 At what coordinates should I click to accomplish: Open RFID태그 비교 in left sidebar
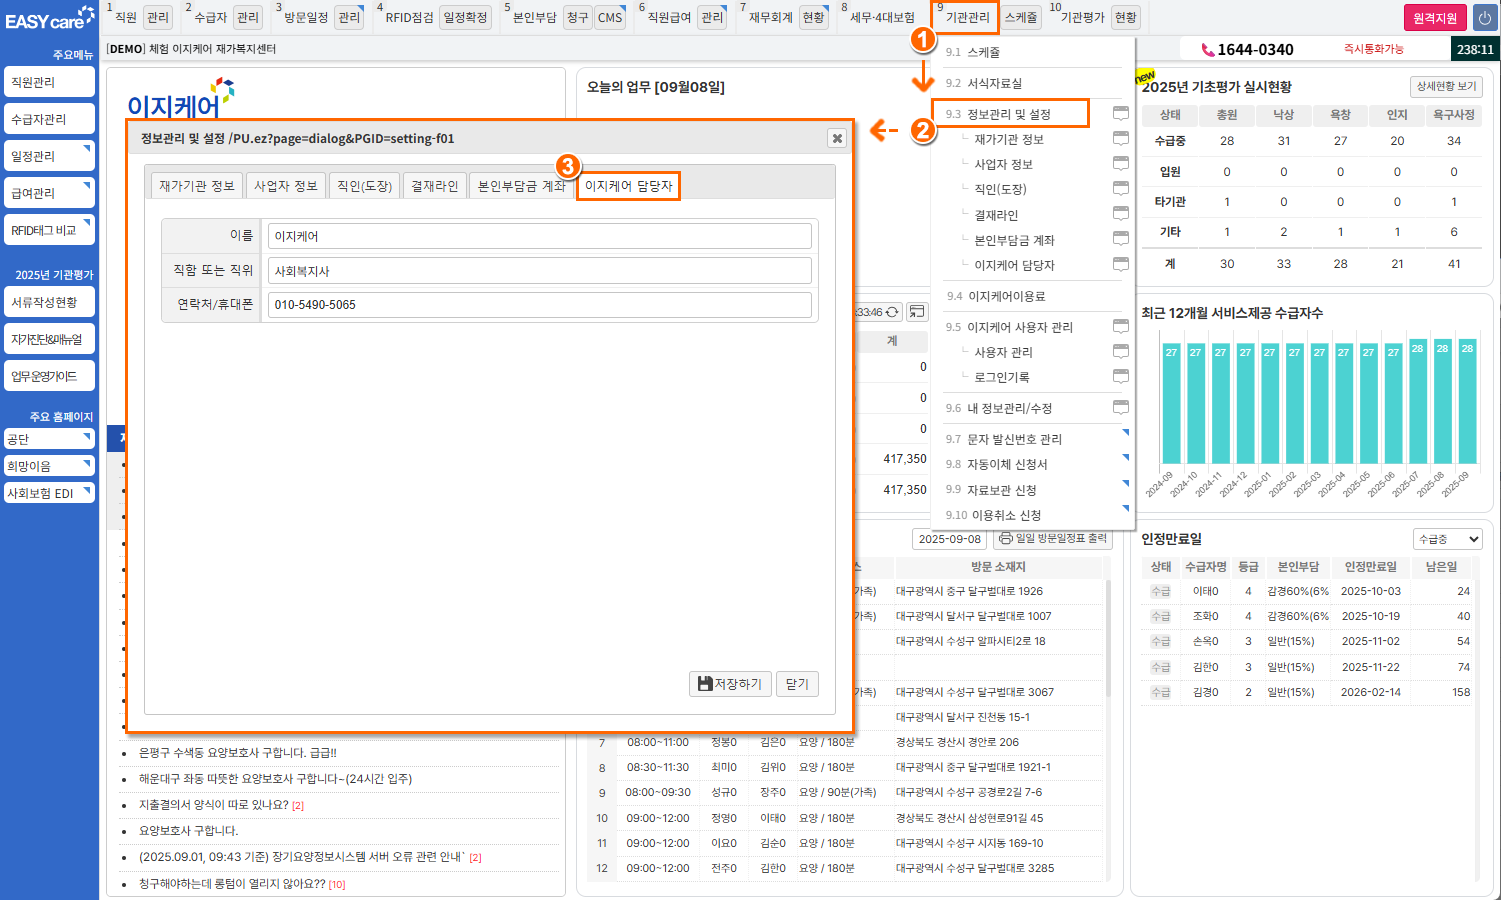tap(49, 230)
